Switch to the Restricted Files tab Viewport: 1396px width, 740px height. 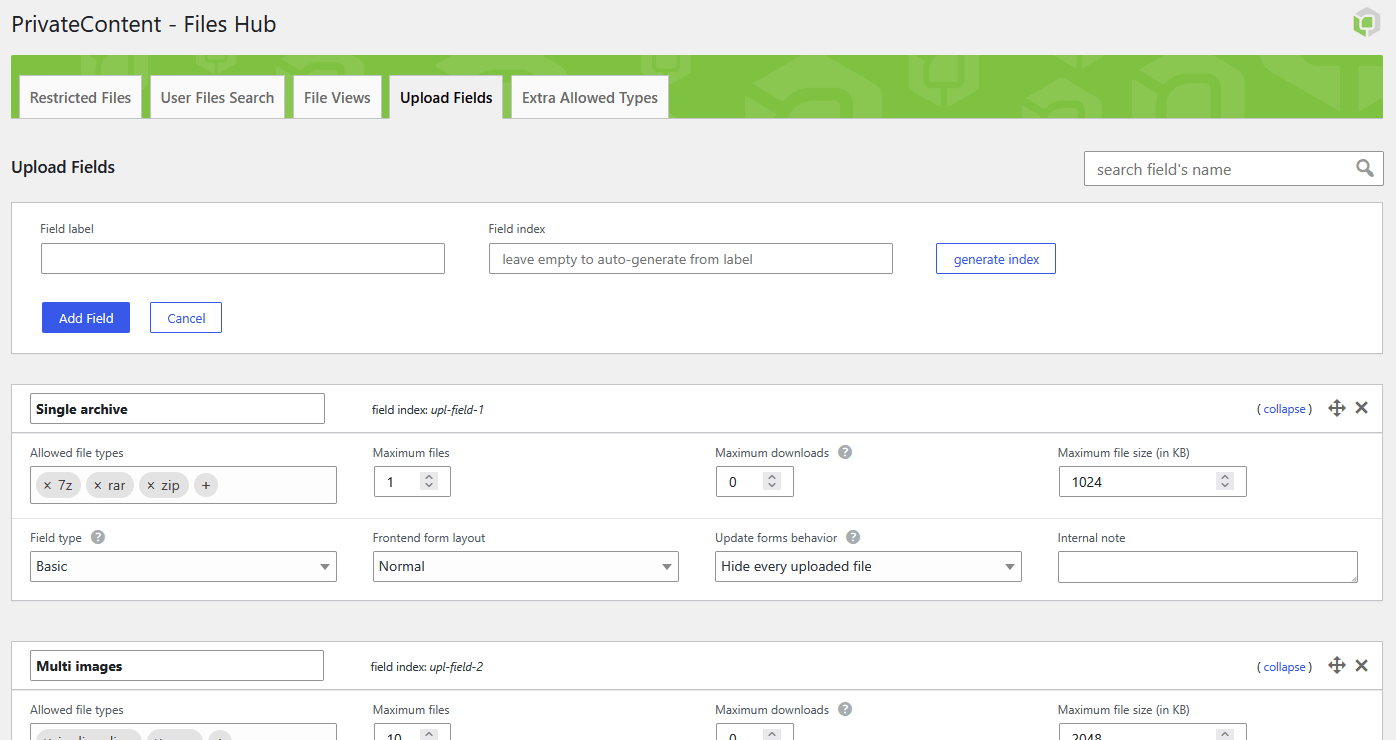tap(81, 97)
